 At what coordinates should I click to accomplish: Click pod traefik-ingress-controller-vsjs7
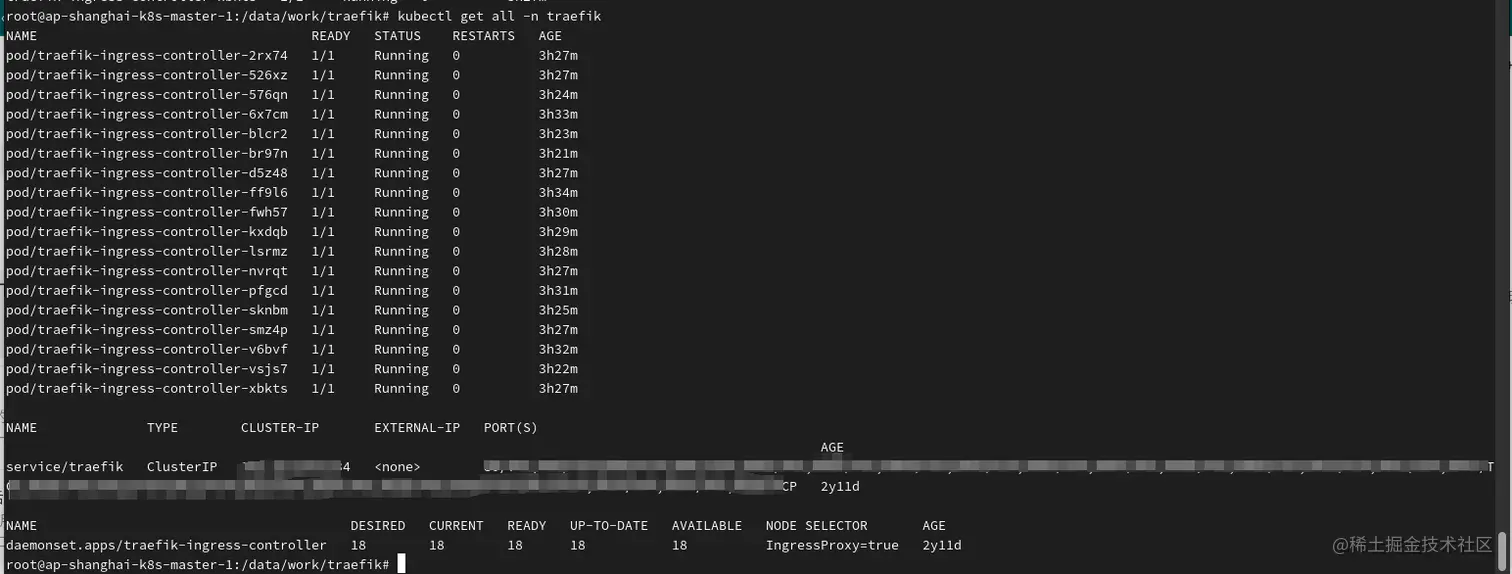click(x=147, y=369)
